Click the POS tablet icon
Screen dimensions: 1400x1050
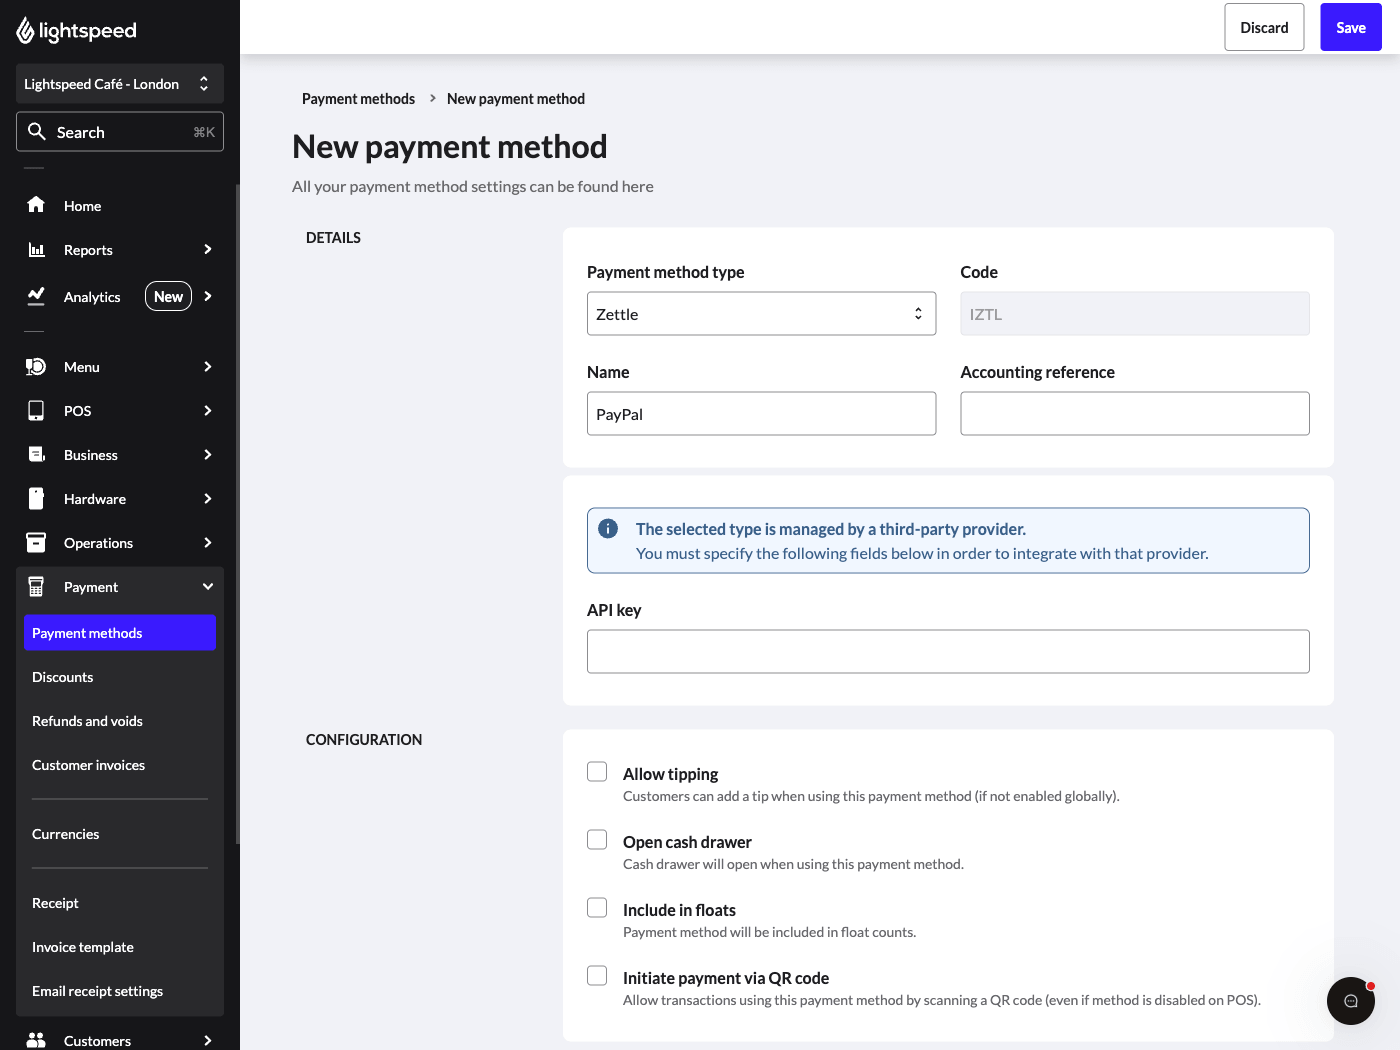(x=36, y=411)
